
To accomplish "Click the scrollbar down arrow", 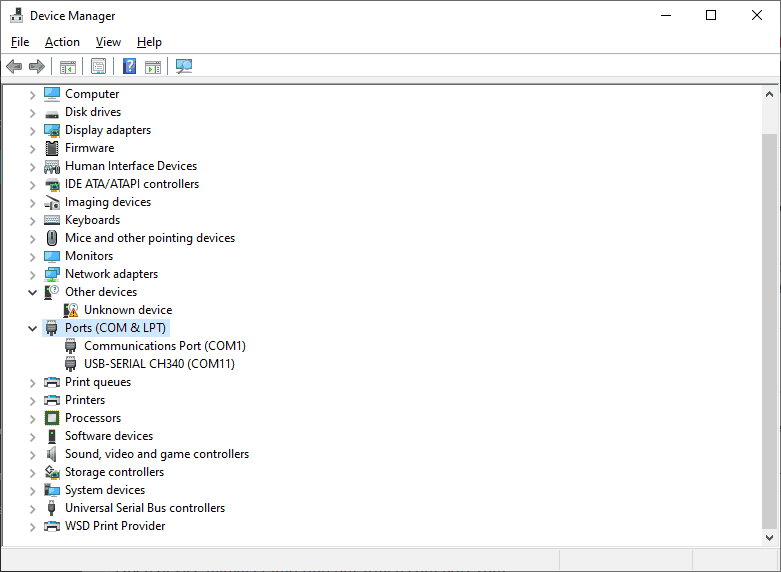I will (x=769, y=537).
